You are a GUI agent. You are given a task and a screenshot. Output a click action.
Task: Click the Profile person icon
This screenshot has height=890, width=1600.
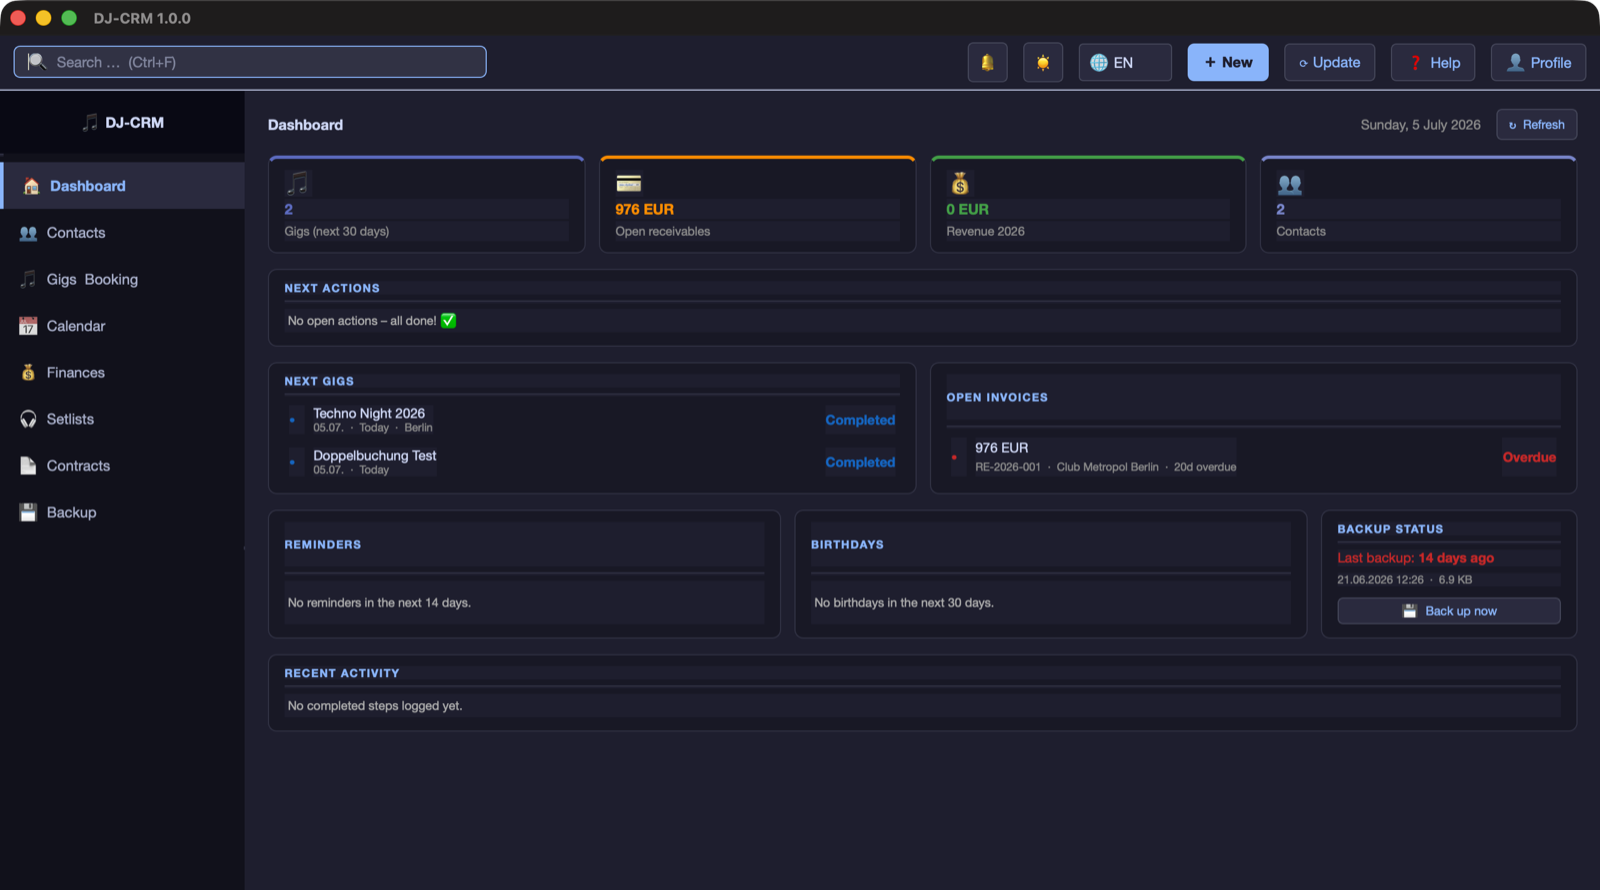(x=1516, y=62)
